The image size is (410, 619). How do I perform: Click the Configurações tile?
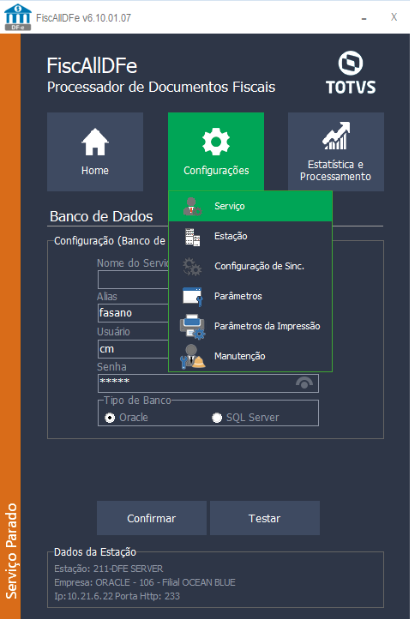(216, 152)
